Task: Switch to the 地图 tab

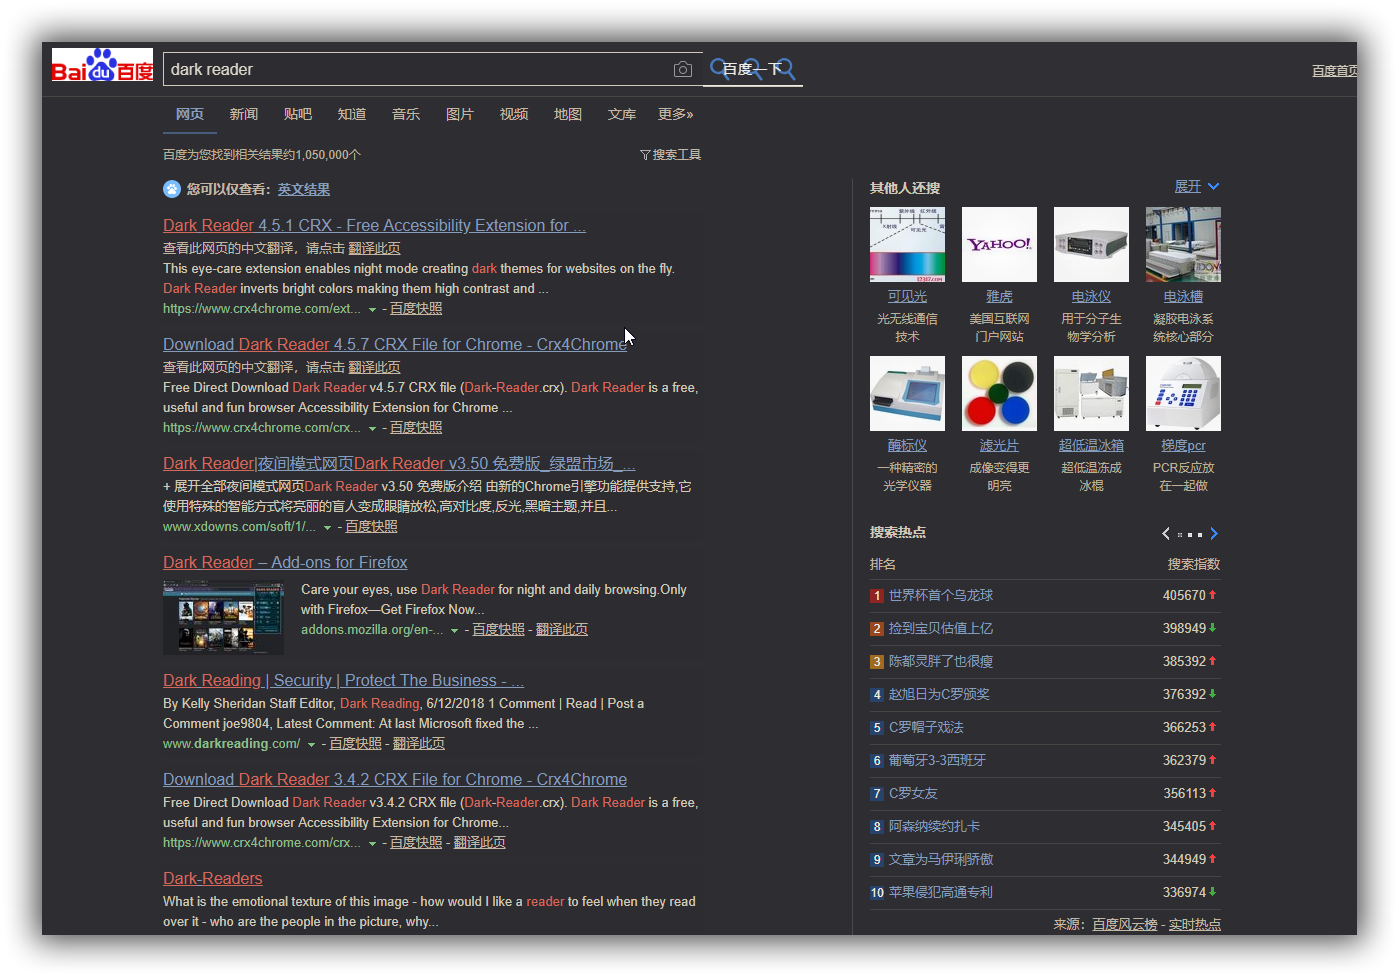Action: (x=568, y=114)
